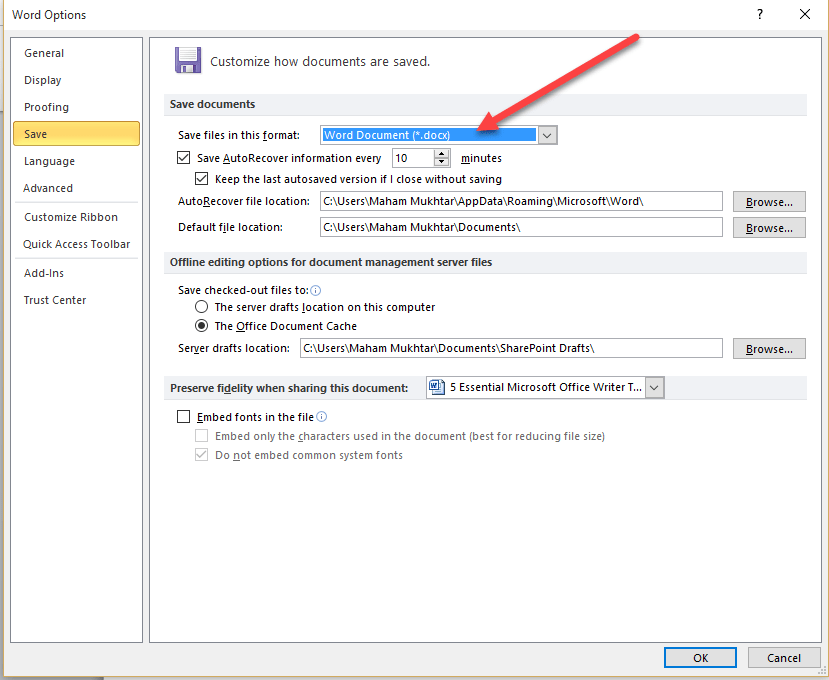The width and height of the screenshot is (829, 680).
Task: Select the Save category
Action: pos(76,134)
